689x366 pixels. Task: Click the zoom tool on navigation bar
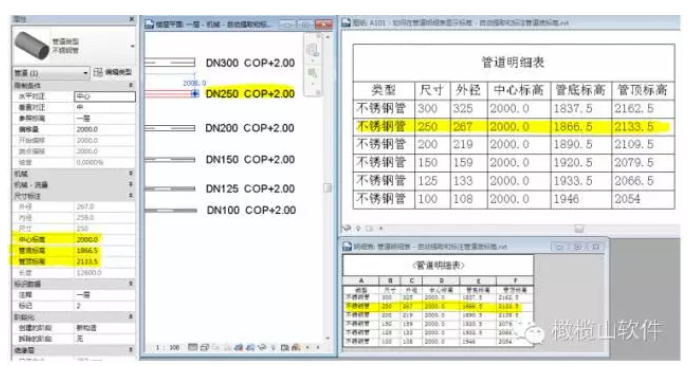tap(313, 73)
